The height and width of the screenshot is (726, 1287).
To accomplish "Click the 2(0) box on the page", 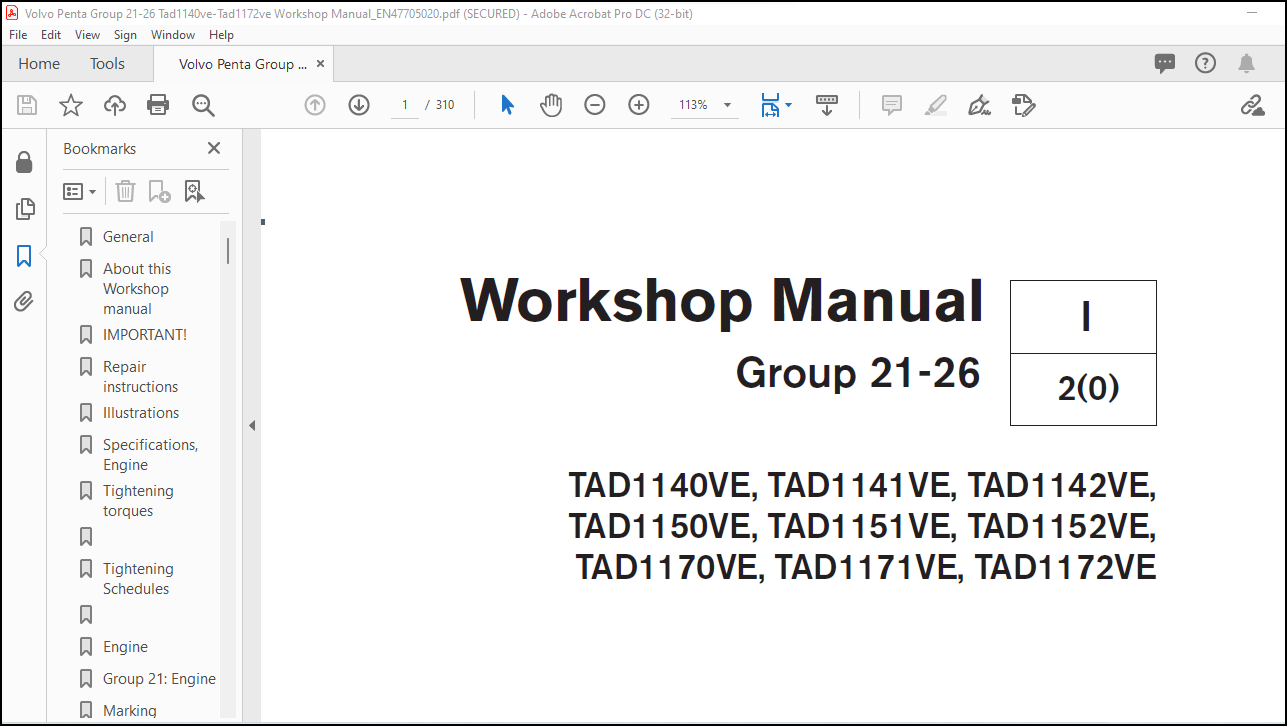I will [1084, 389].
